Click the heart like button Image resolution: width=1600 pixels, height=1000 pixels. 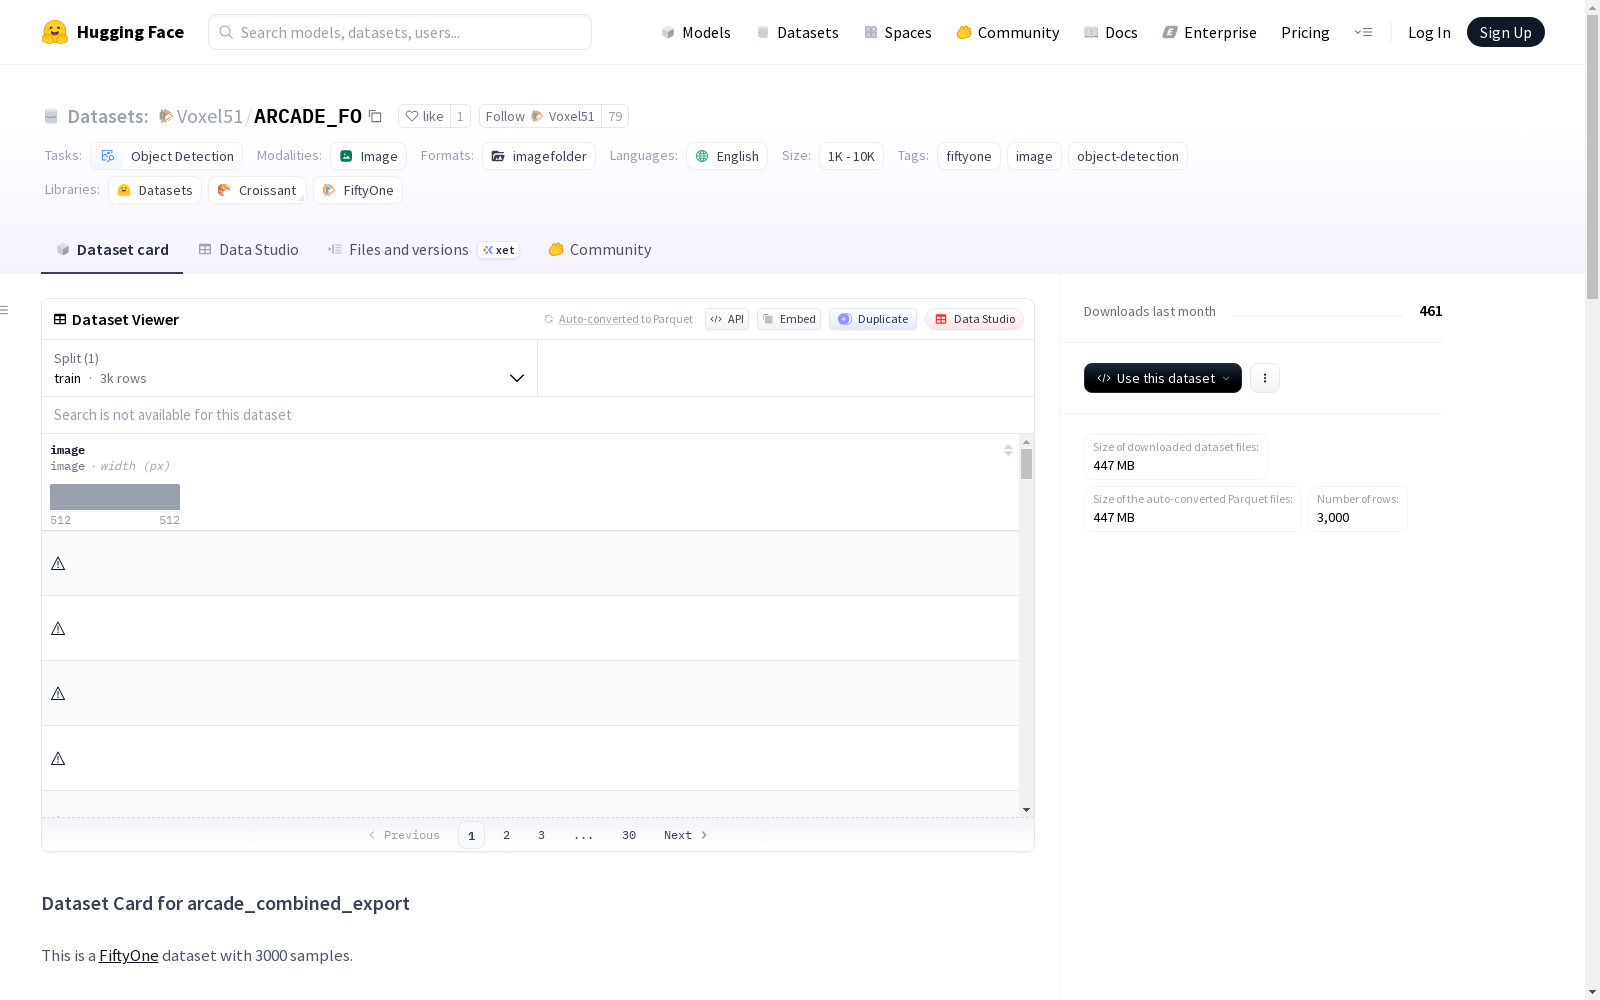pos(424,116)
